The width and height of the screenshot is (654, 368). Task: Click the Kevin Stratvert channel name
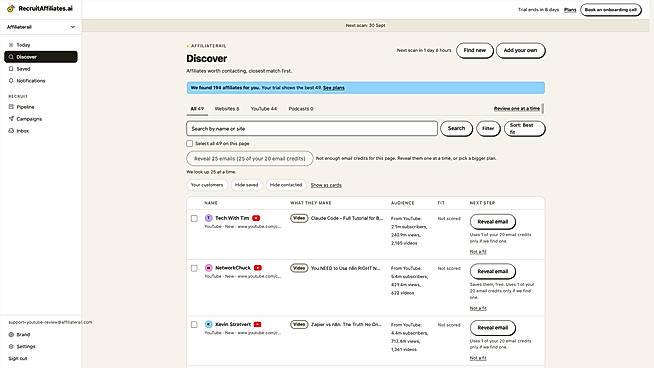click(x=233, y=324)
